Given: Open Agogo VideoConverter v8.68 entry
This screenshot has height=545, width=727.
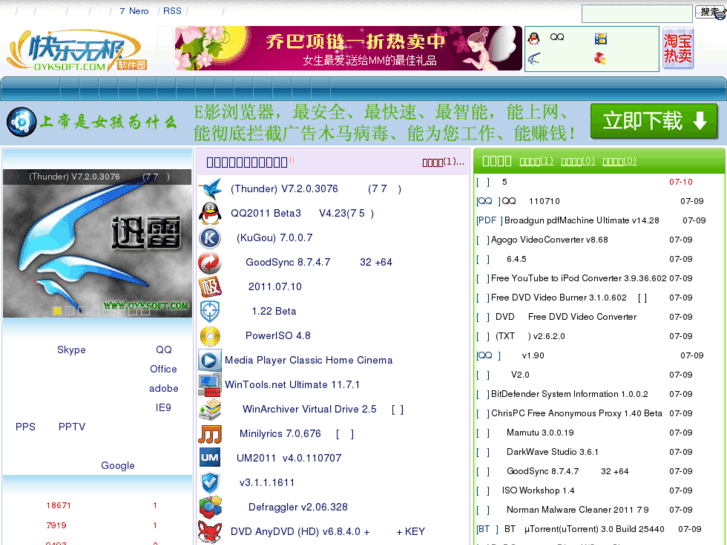Looking at the screenshot, I should [x=549, y=240].
